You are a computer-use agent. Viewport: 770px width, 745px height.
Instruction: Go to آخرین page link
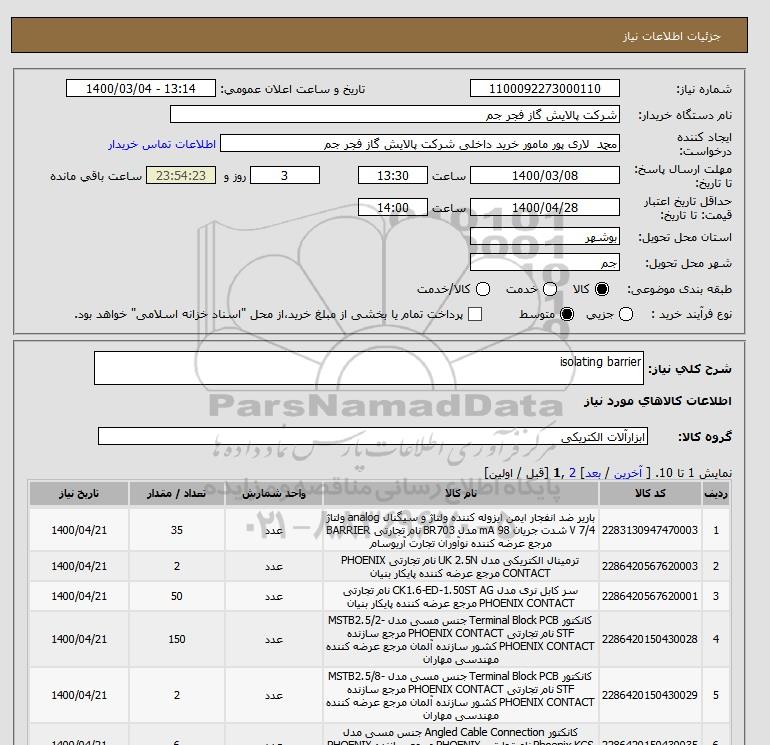(x=628, y=473)
